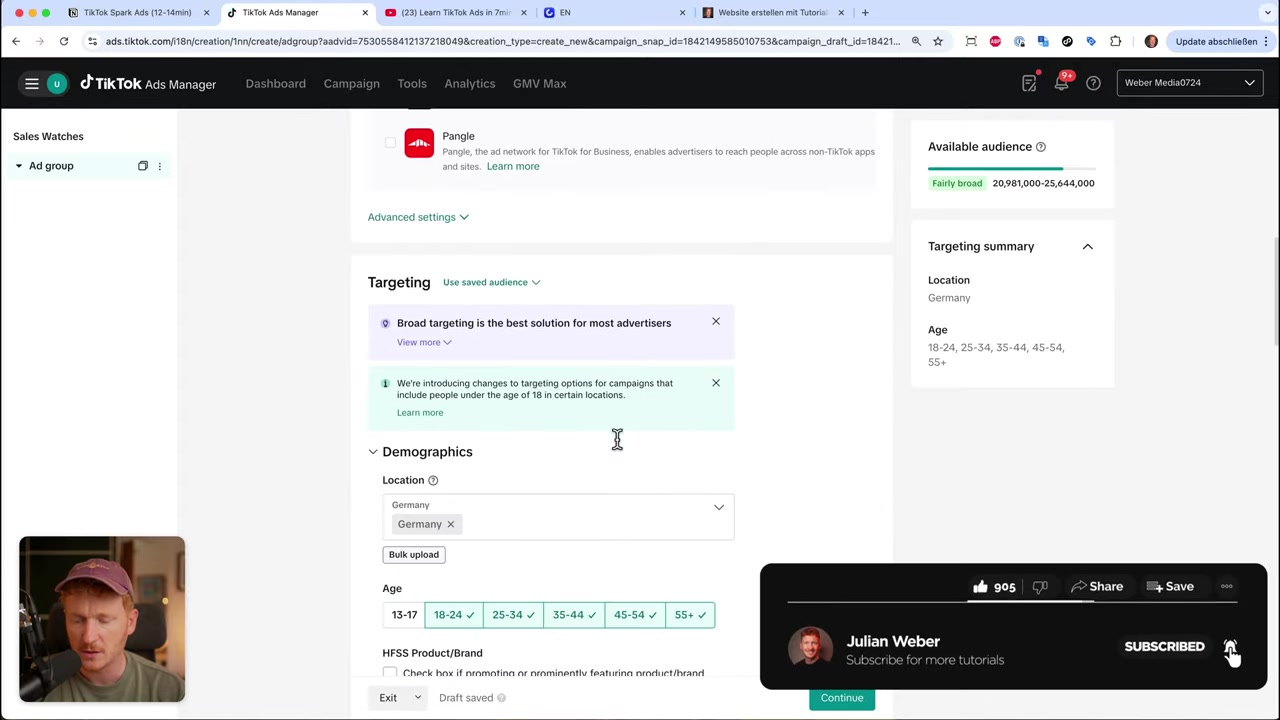The height and width of the screenshot is (720, 1280).
Task: Click Learn more under Pangle description
Action: pyautogui.click(x=513, y=166)
